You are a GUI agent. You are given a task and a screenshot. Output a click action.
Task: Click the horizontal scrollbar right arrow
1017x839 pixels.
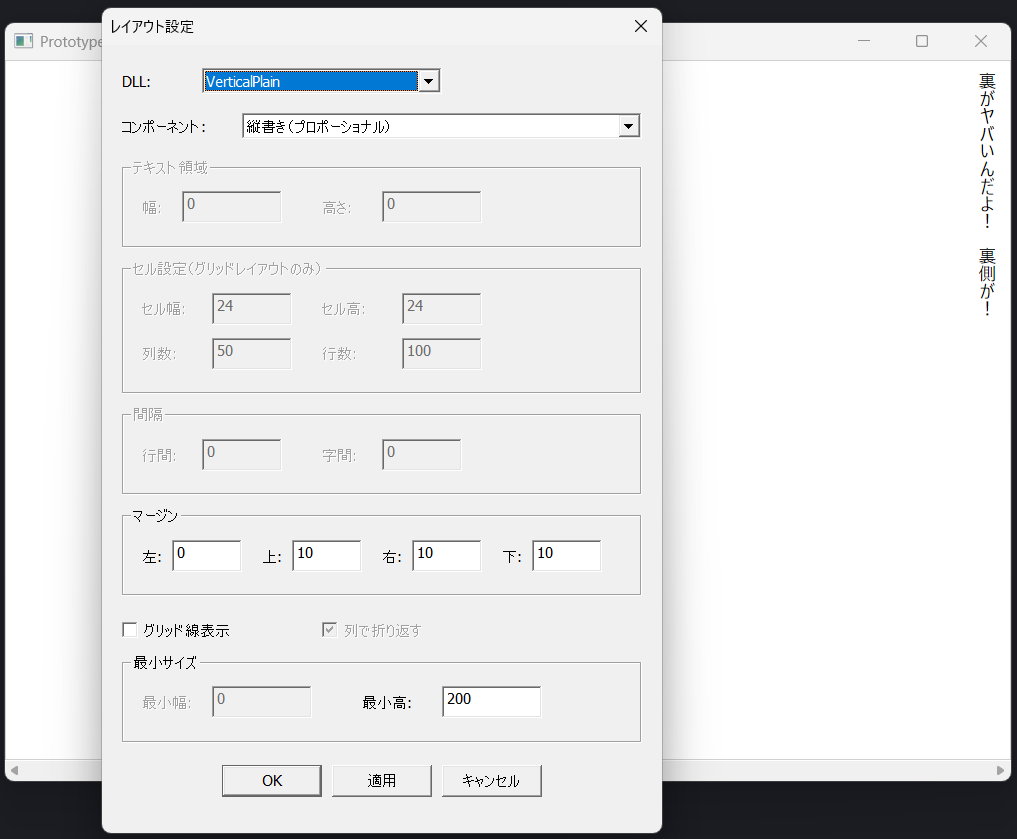tap(1002, 771)
